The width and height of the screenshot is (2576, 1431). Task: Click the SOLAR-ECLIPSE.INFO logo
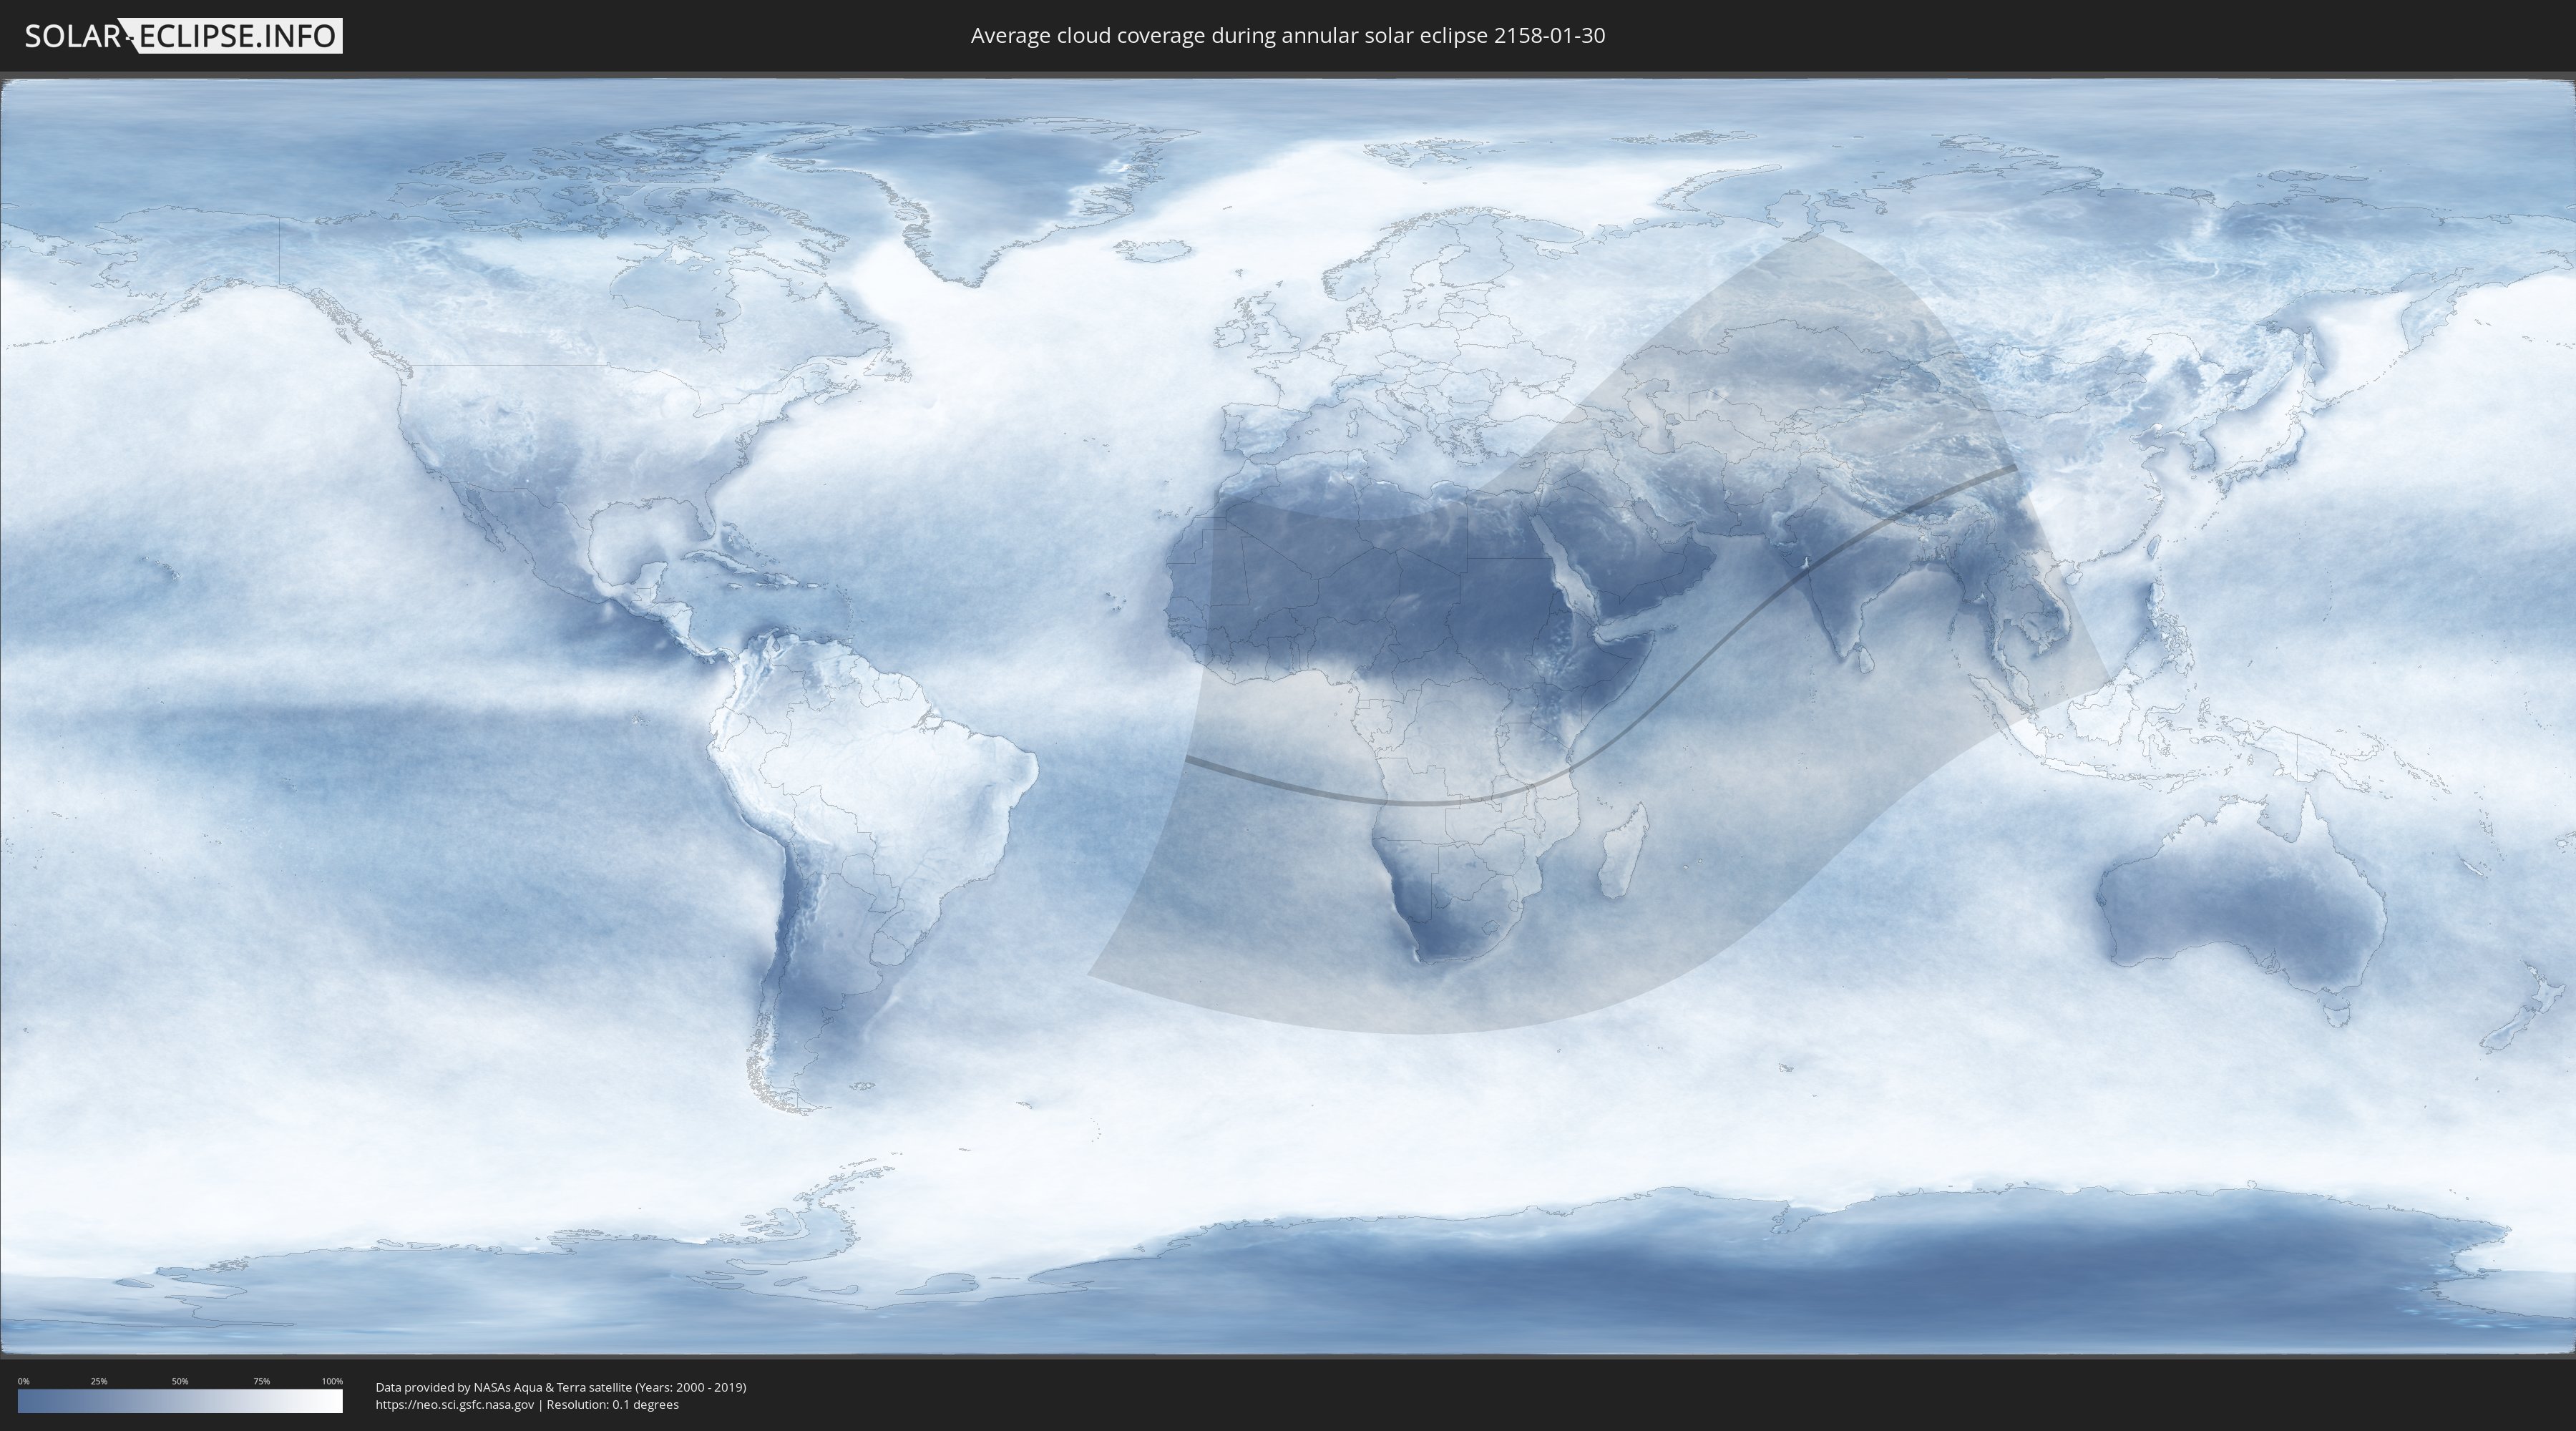(183, 36)
